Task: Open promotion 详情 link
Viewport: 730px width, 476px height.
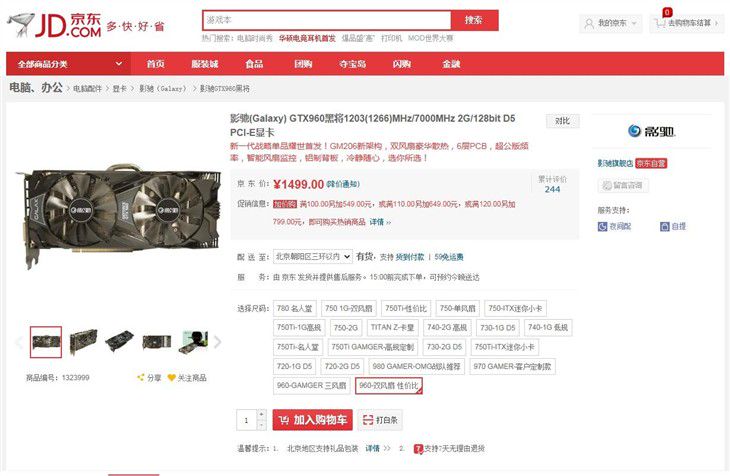Action: point(380,222)
